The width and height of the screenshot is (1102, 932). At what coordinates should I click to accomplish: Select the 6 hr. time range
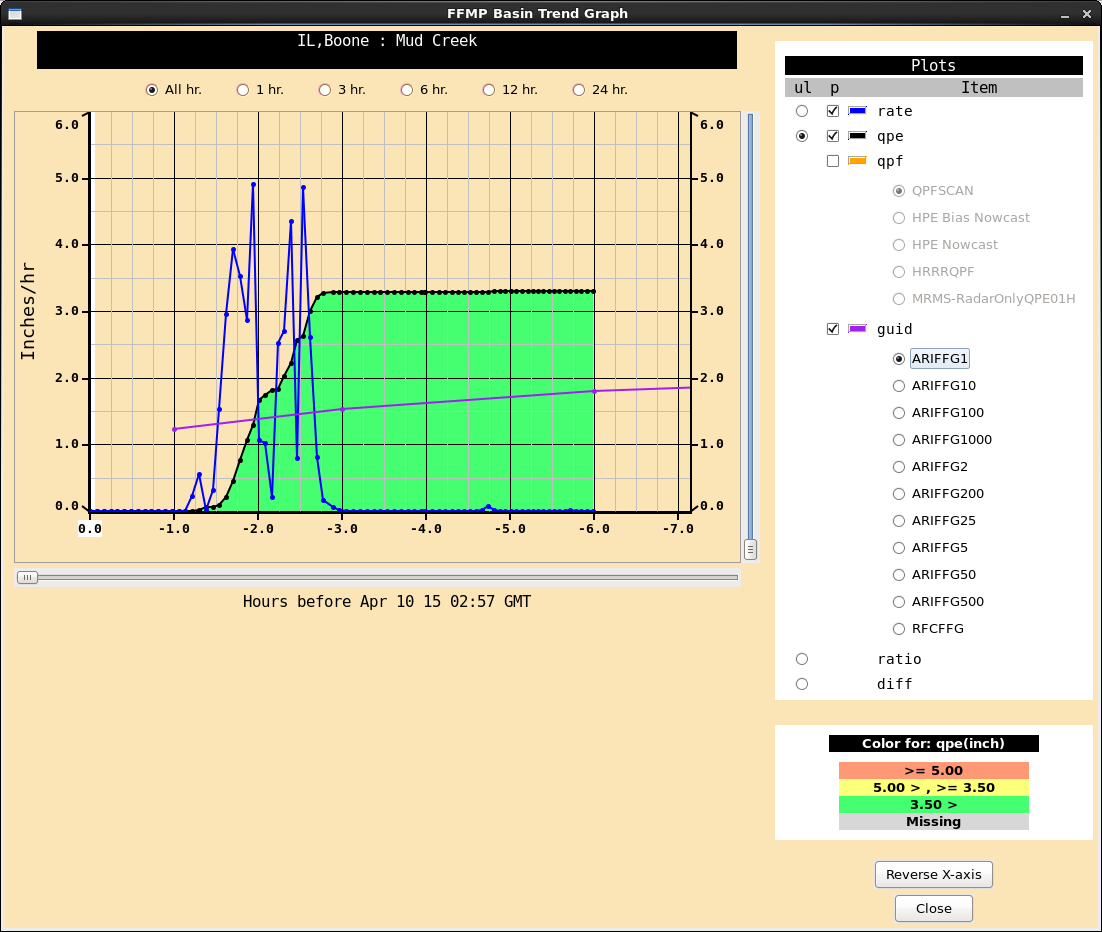tap(424, 90)
